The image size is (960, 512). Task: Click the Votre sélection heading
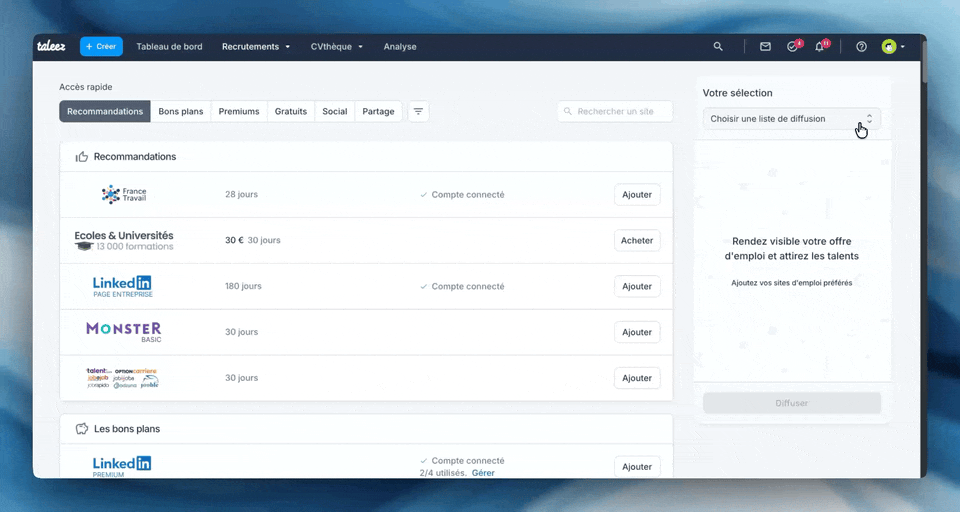tap(737, 93)
